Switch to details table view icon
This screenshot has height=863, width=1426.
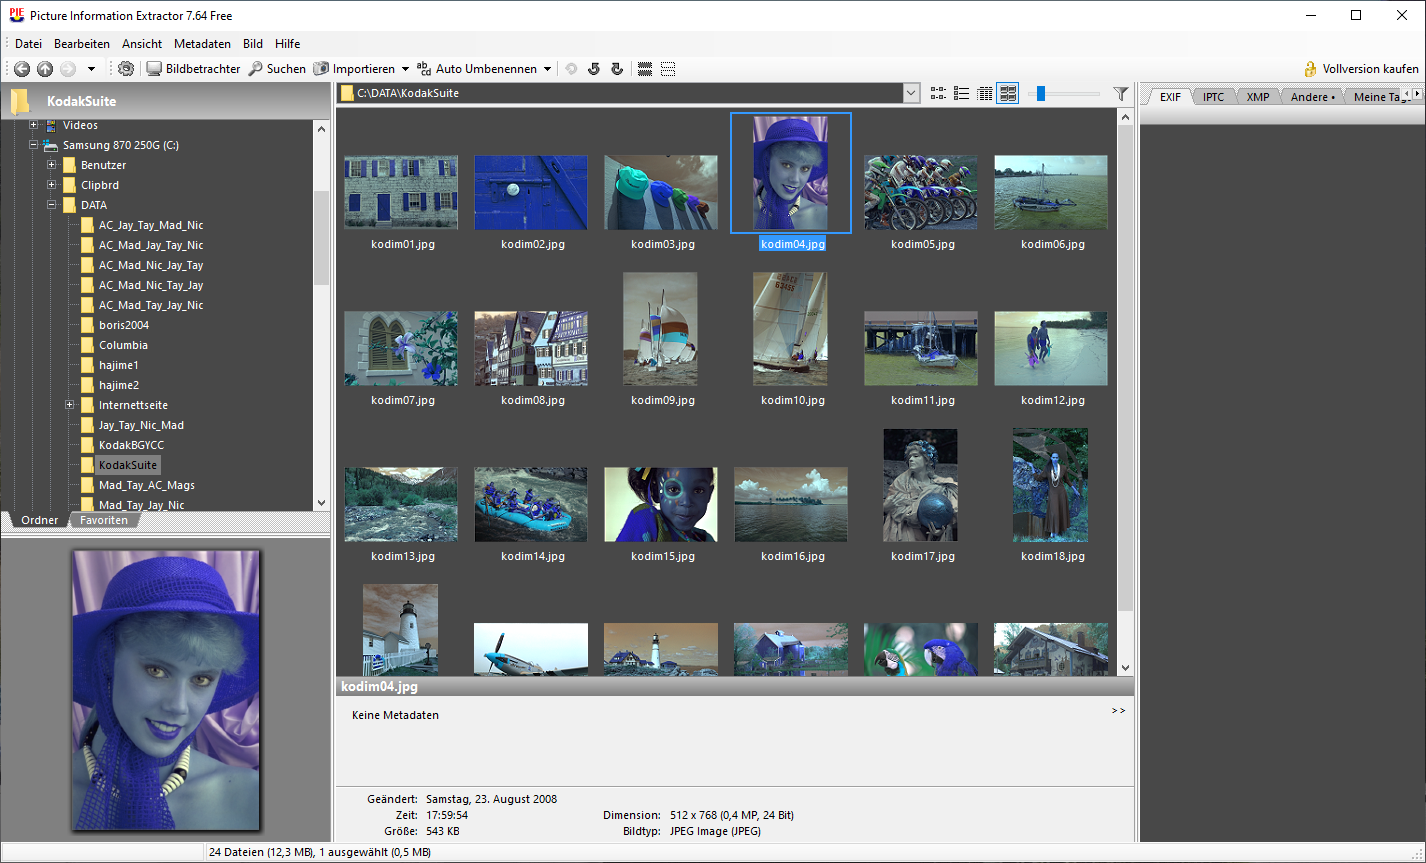pyautogui.click(x=985, y=94)
